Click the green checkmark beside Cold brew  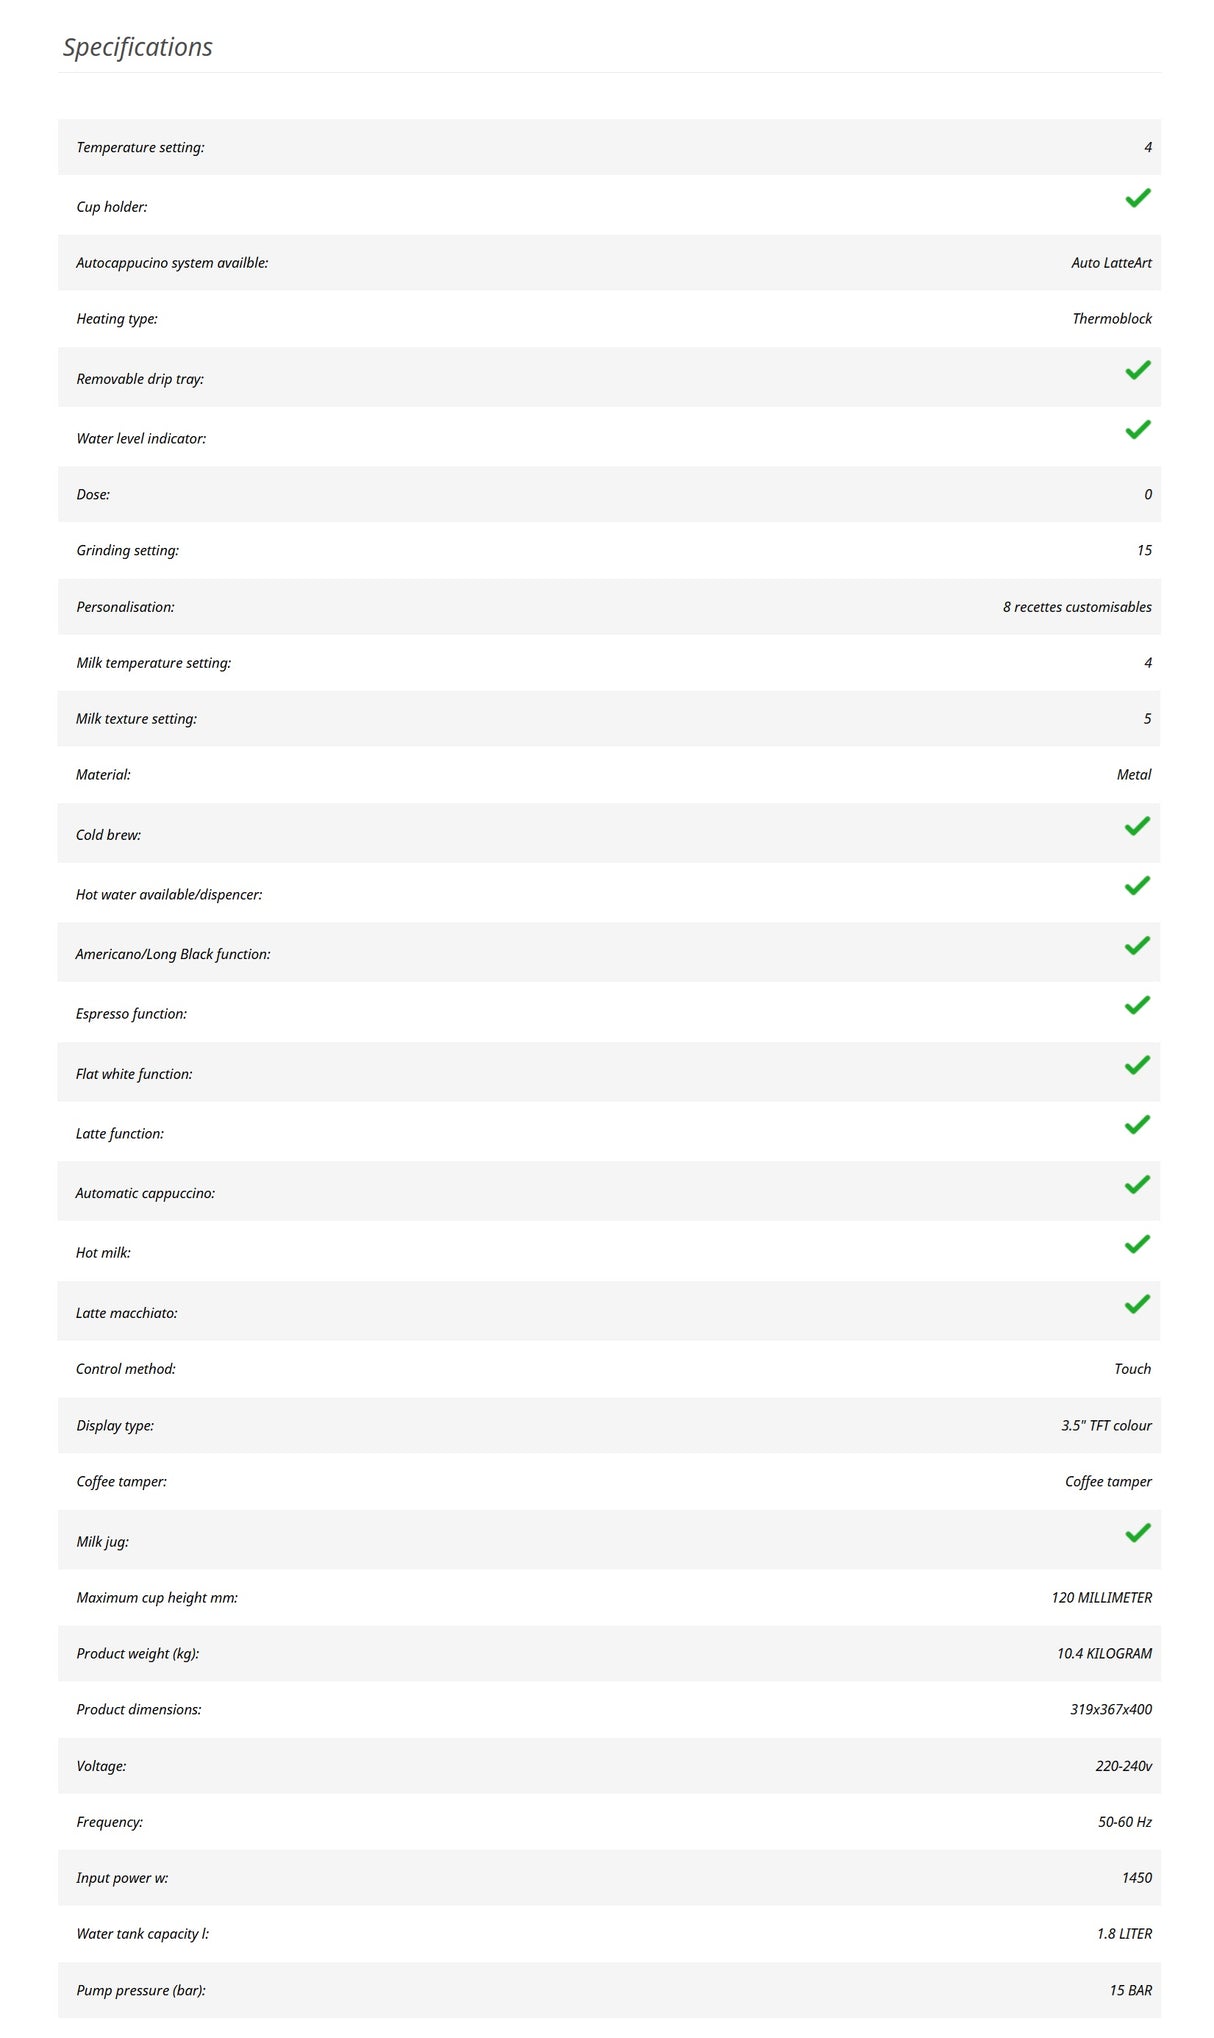point(1137,826)
